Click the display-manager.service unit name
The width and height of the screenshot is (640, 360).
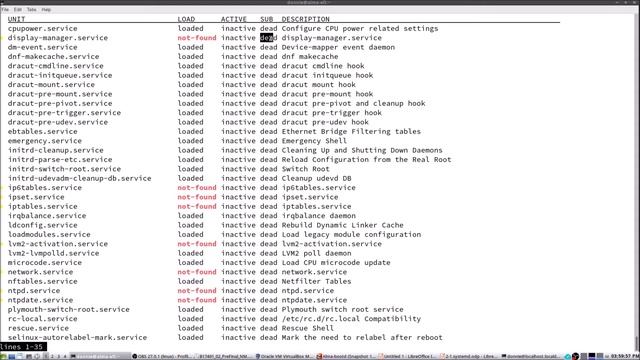click(x=58, y=38)
